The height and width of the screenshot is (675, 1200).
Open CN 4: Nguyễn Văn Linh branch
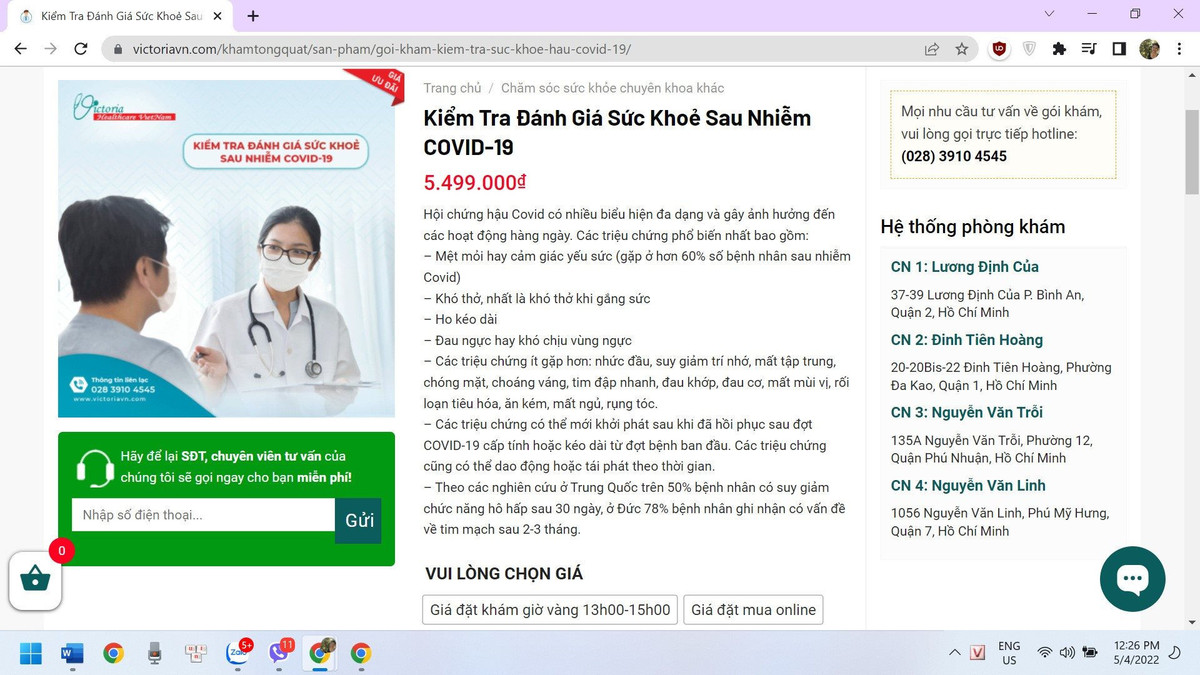[x=968, y=485]
